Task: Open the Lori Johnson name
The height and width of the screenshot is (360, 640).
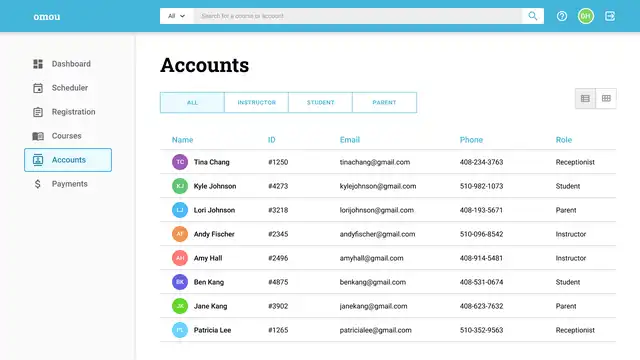Action: coord(214,210)
